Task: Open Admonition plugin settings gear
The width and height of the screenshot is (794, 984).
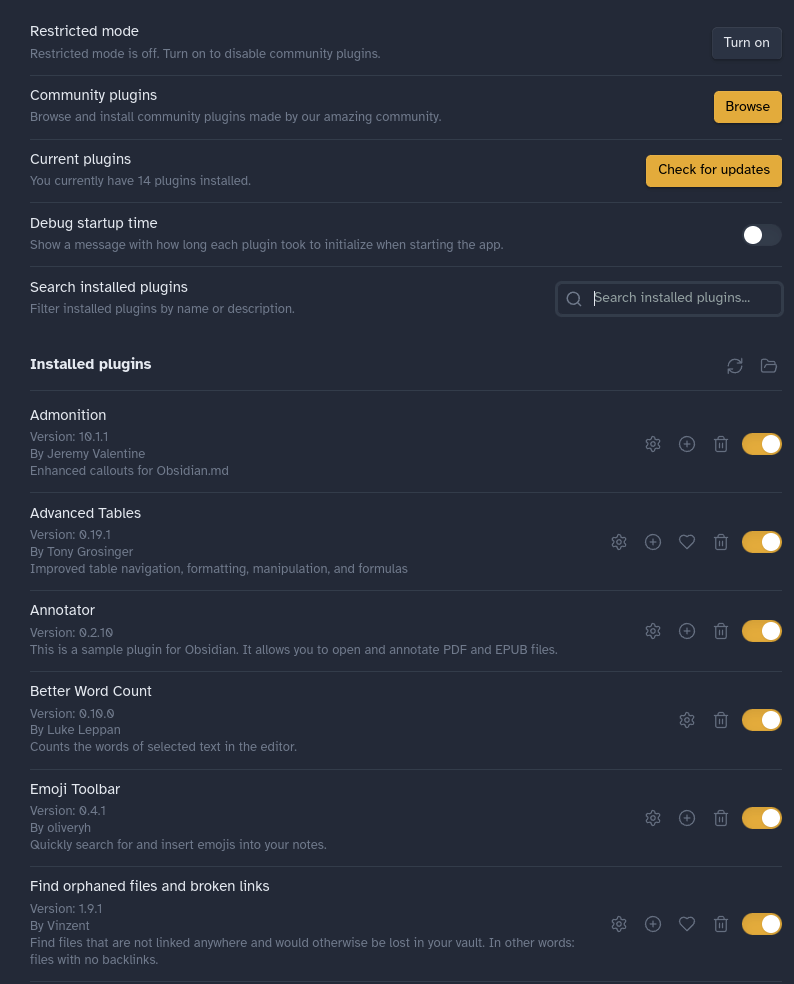Action: 653,444
